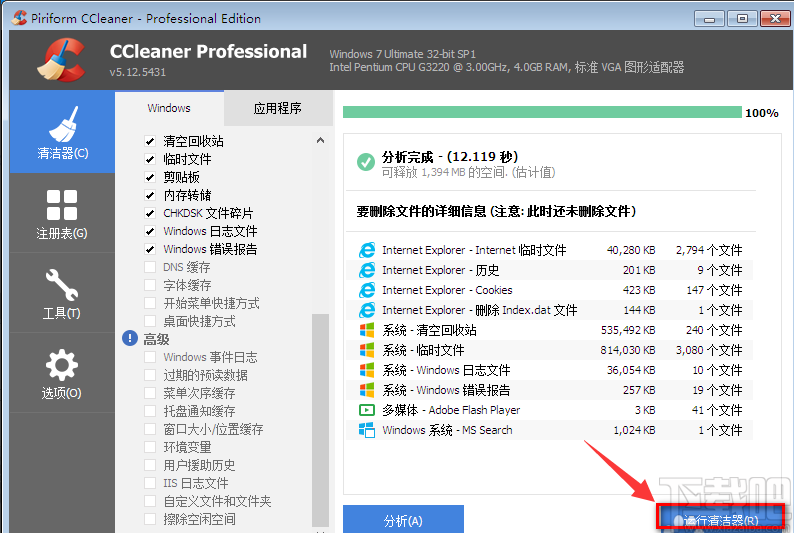Enable 用户援助历史 checkbox
The height and width of the screenshot is (533, 794).
[x=150, y=465]
